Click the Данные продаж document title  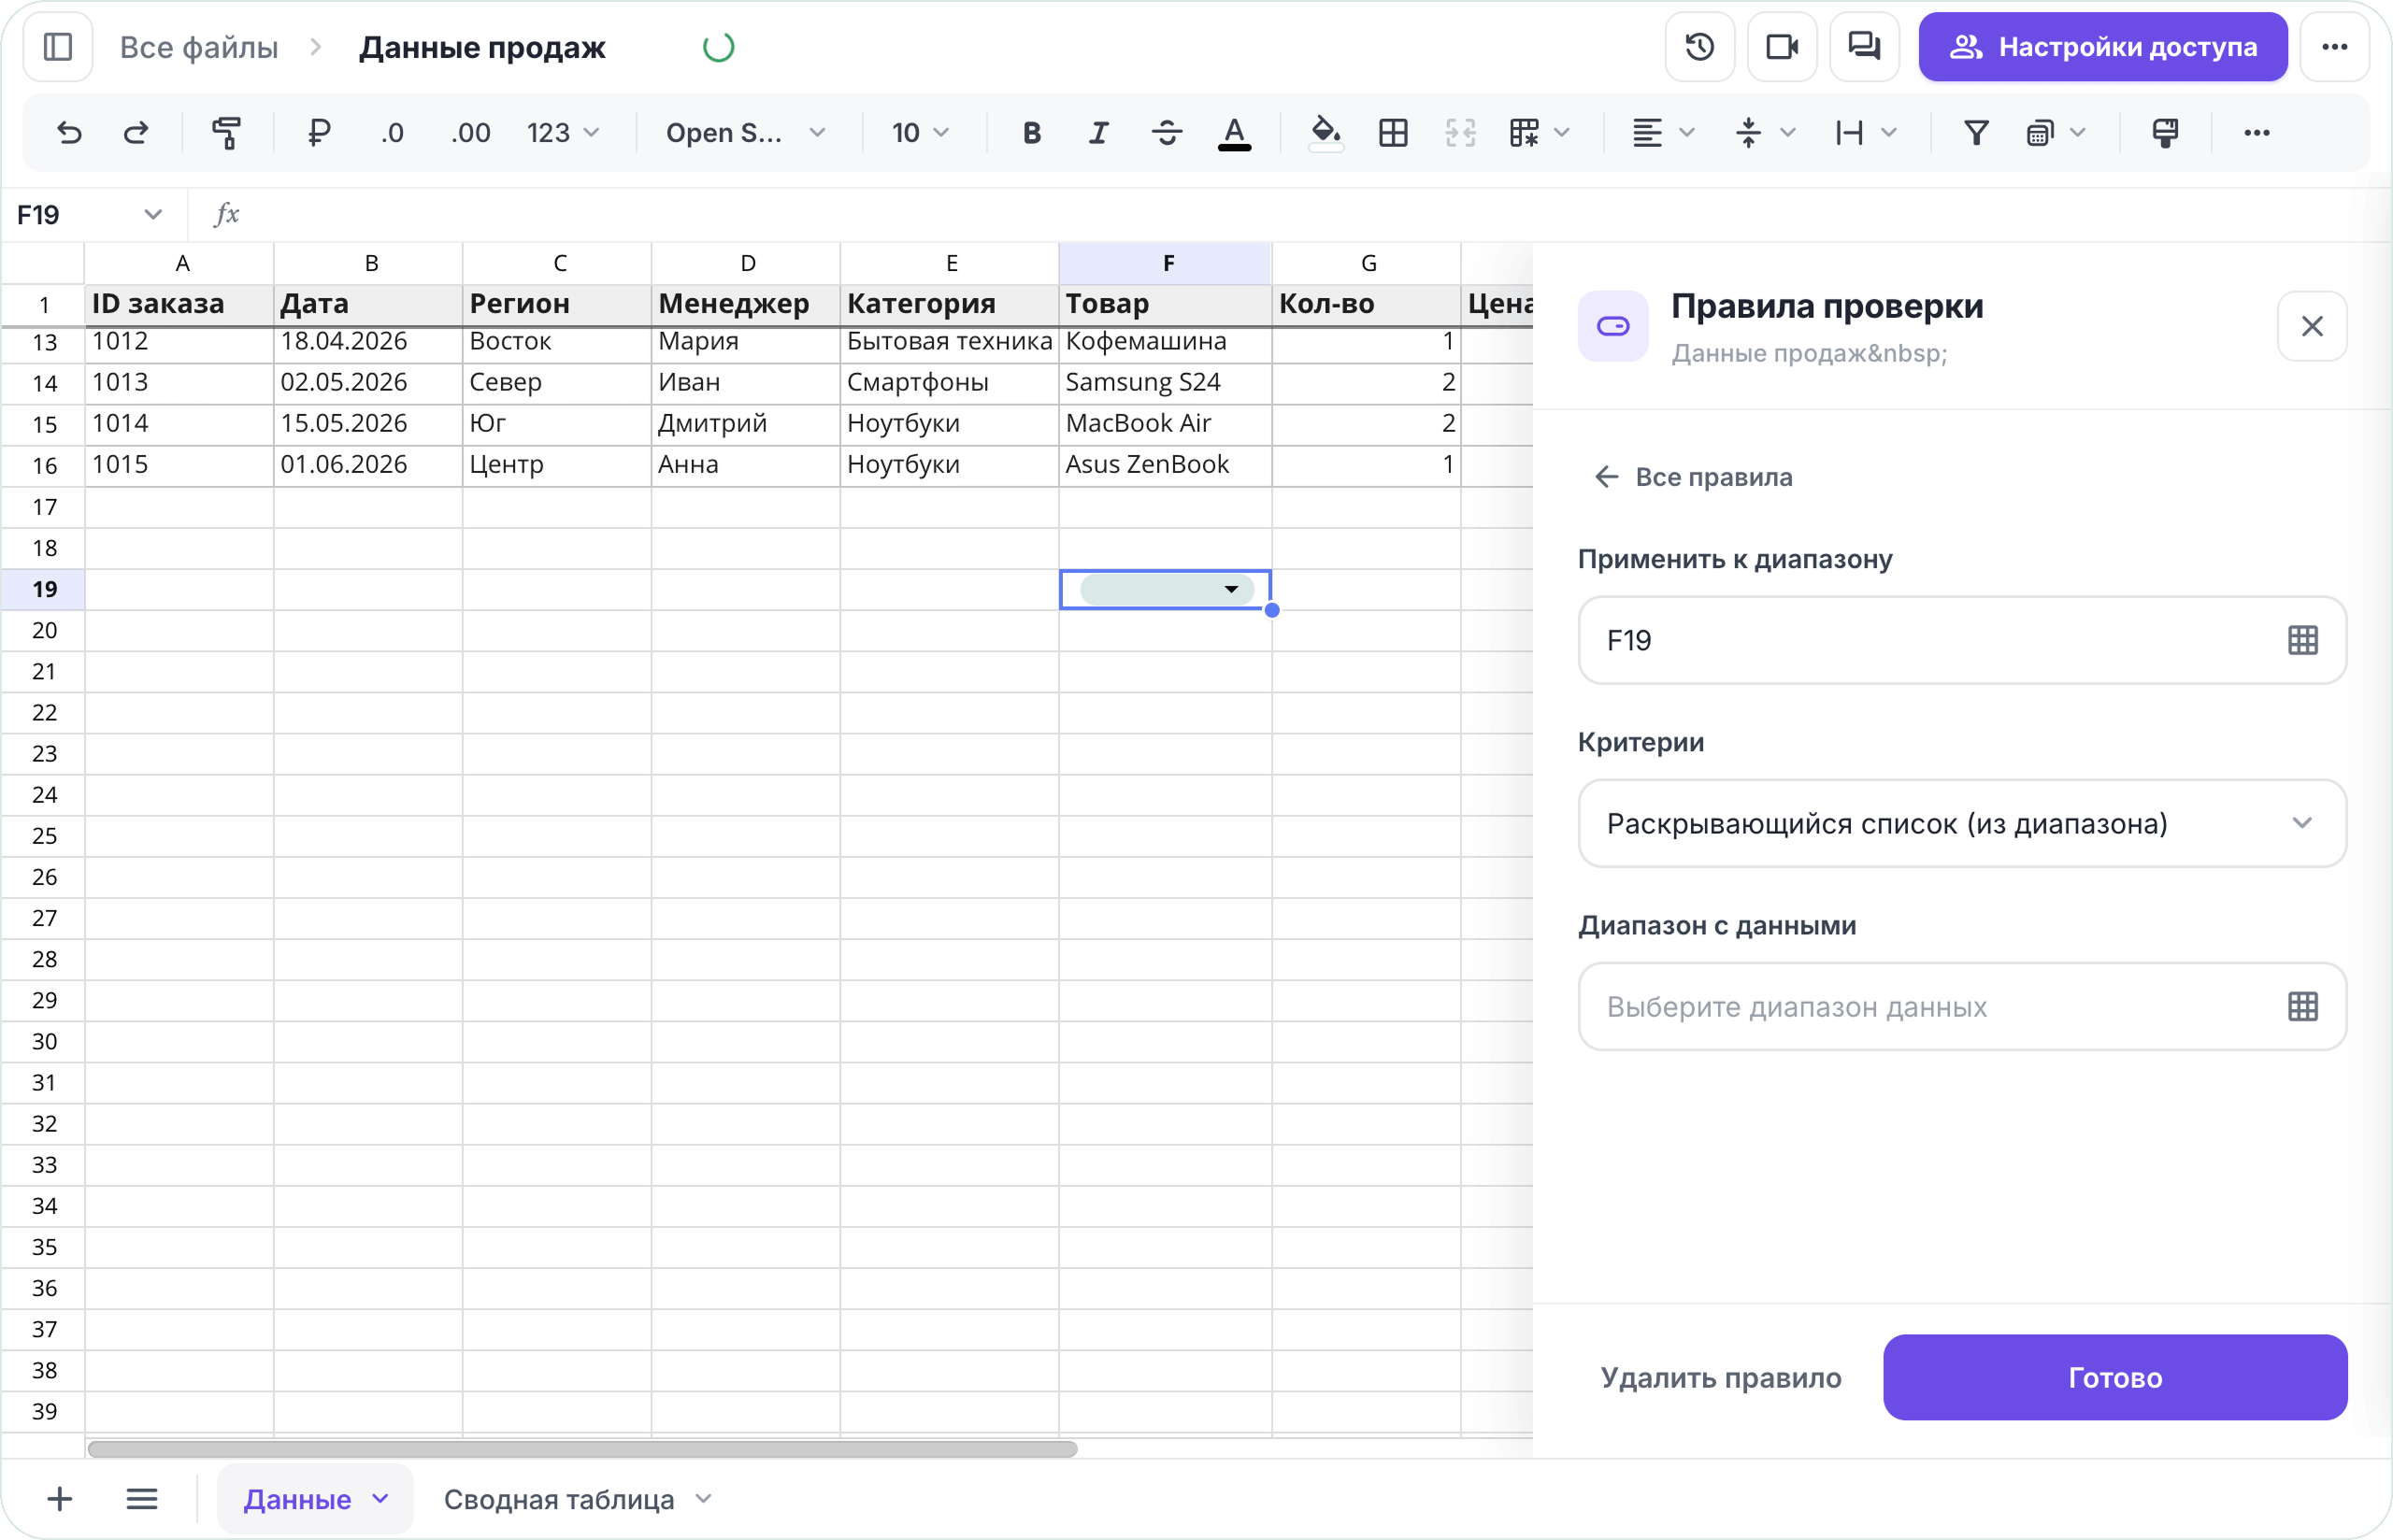click(x=482, y=47)
